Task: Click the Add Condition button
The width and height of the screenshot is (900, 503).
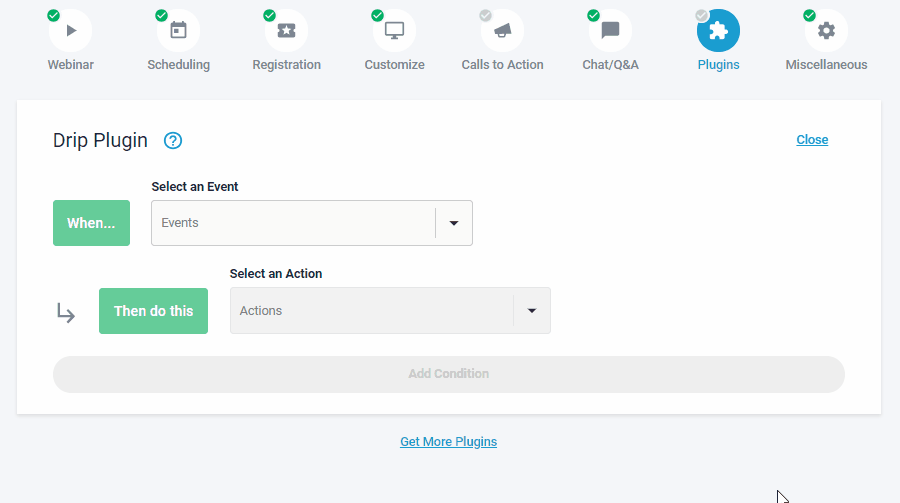Action: 449,374
